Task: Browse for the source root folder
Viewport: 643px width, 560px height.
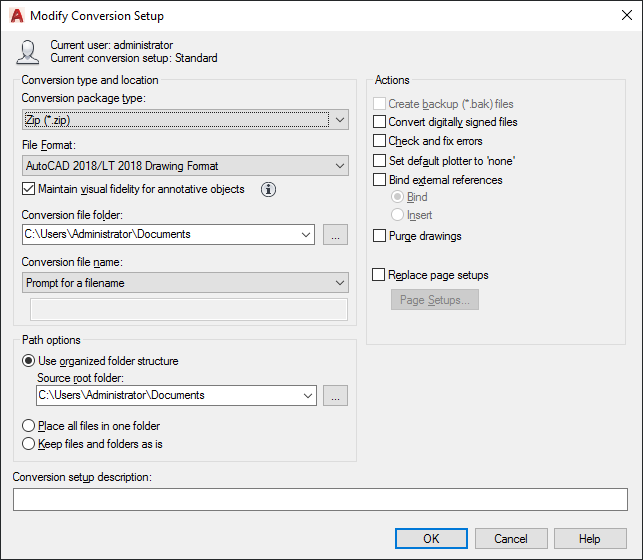Action: pos(335,395)
